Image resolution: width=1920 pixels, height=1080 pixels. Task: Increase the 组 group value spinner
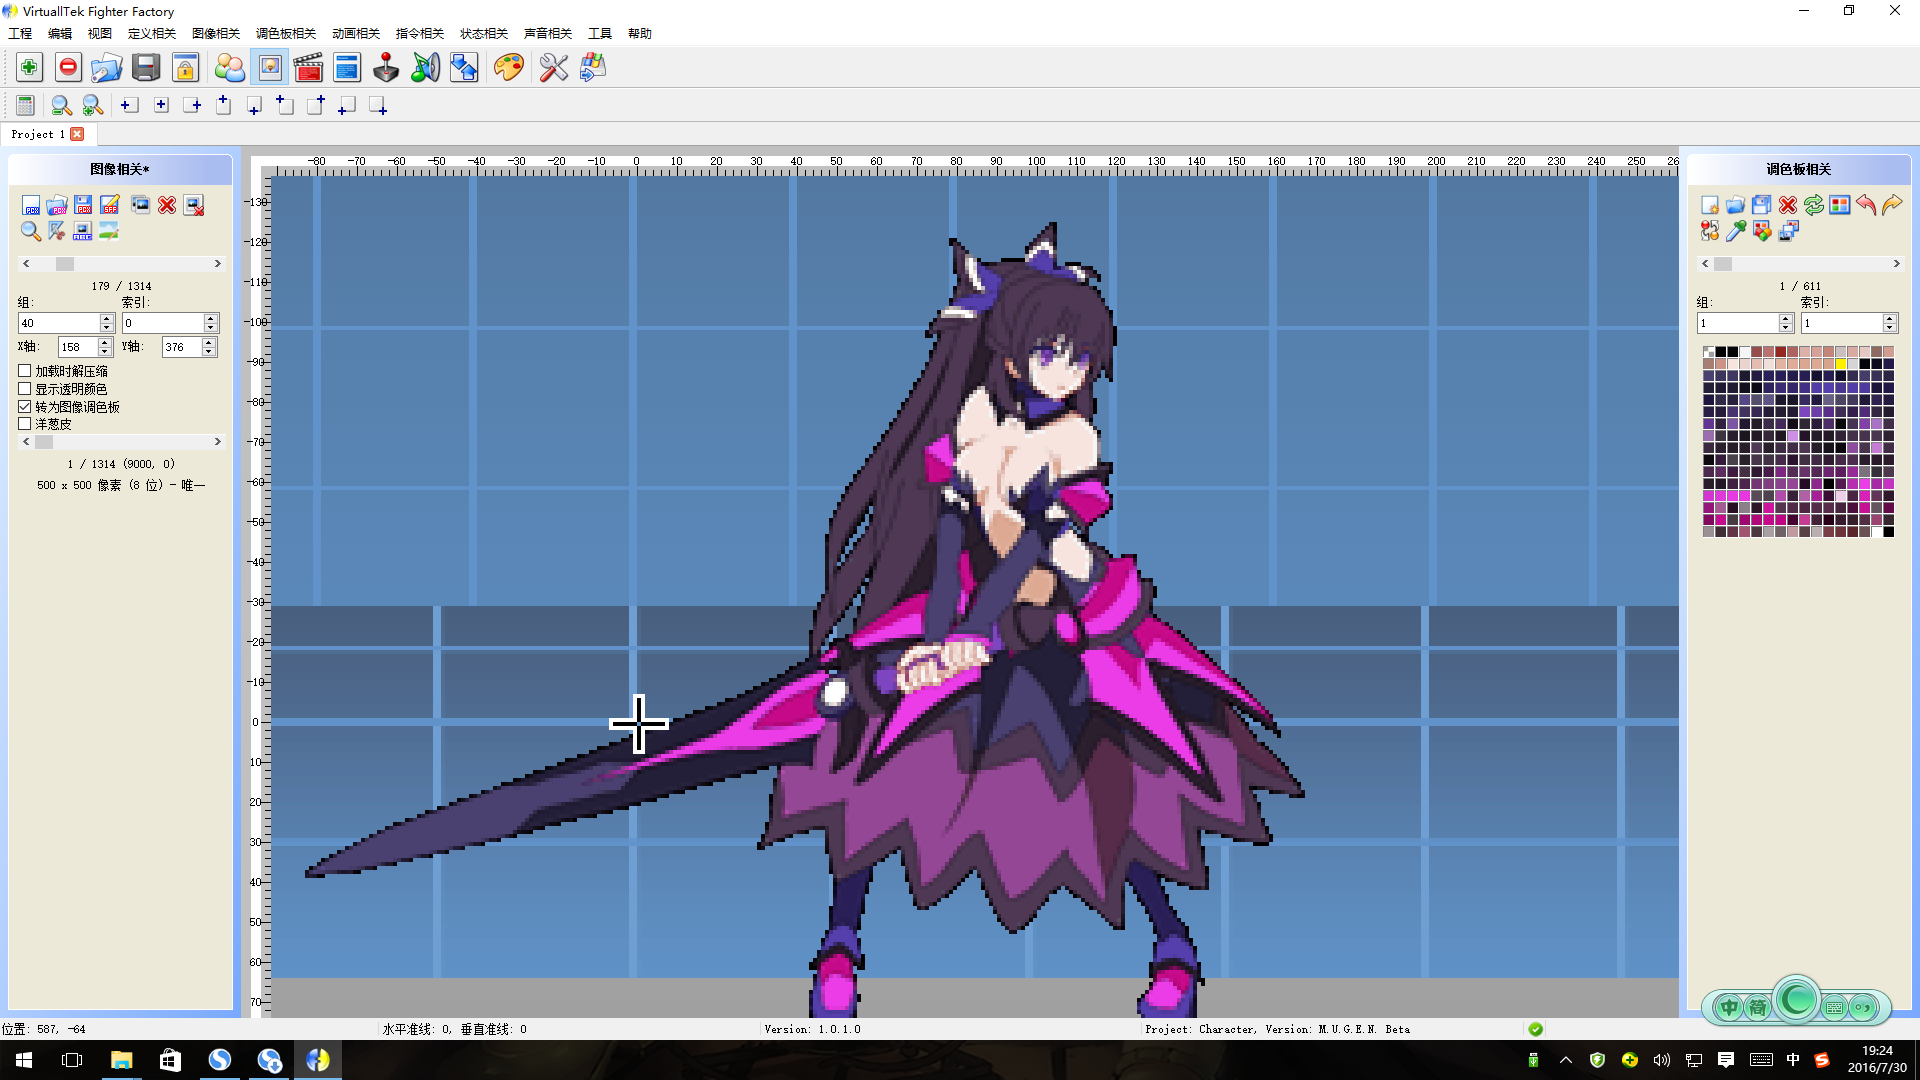pos(107,318)
